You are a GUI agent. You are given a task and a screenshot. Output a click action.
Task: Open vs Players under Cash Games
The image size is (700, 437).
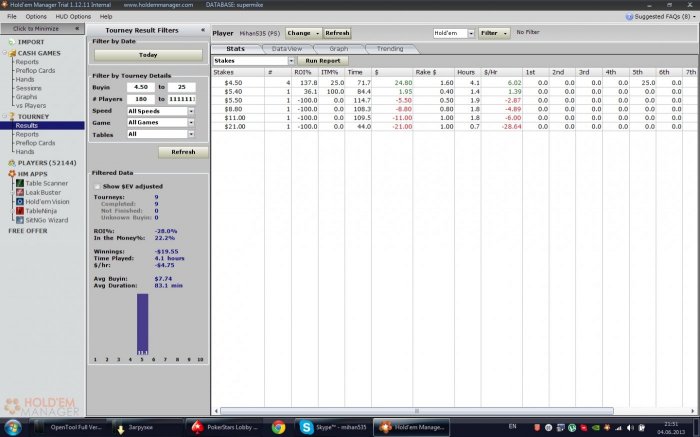coord(31,106)
